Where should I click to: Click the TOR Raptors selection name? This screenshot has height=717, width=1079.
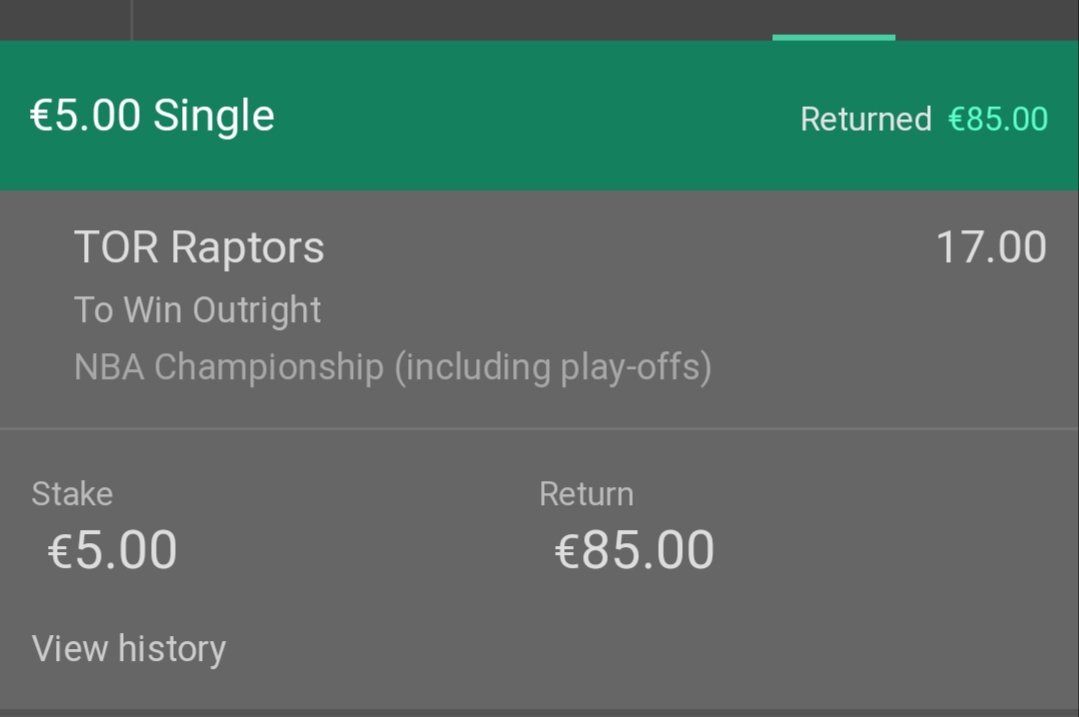(x=199, y=247)
